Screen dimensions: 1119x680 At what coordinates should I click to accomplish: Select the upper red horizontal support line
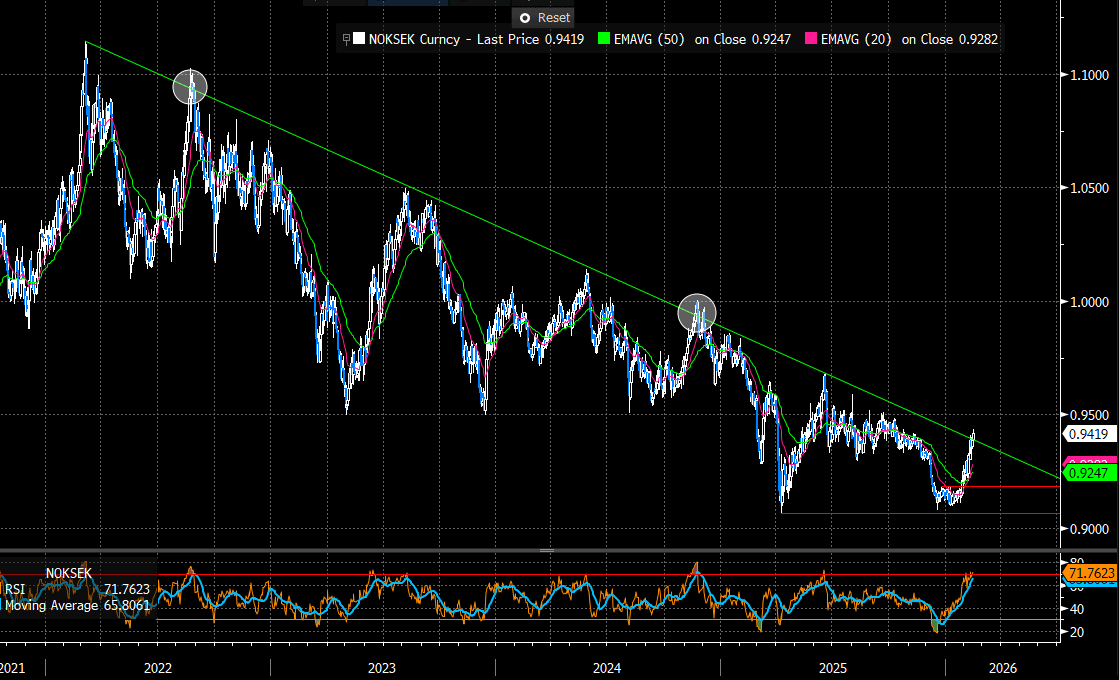tap(1010, 486)
